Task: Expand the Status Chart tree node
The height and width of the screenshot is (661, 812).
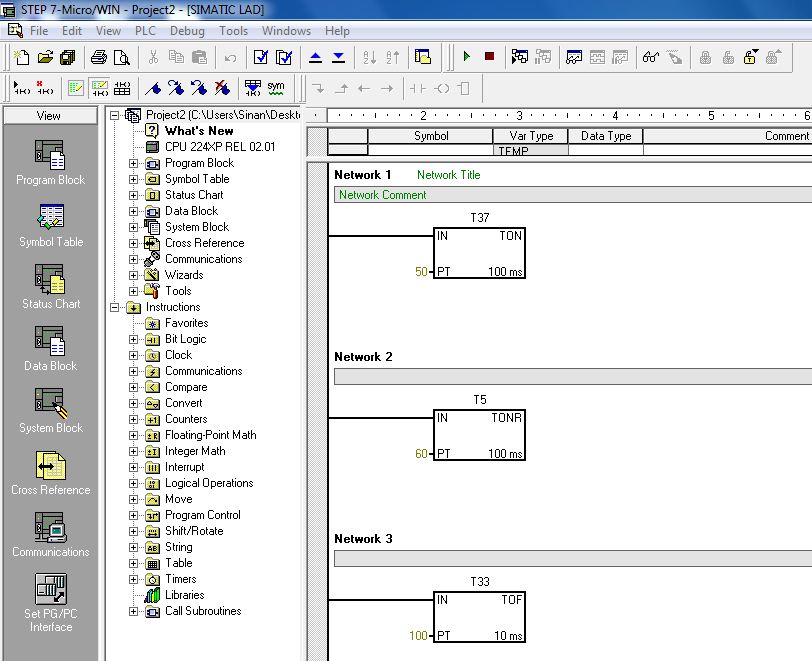Action: (x=133, y=195)
